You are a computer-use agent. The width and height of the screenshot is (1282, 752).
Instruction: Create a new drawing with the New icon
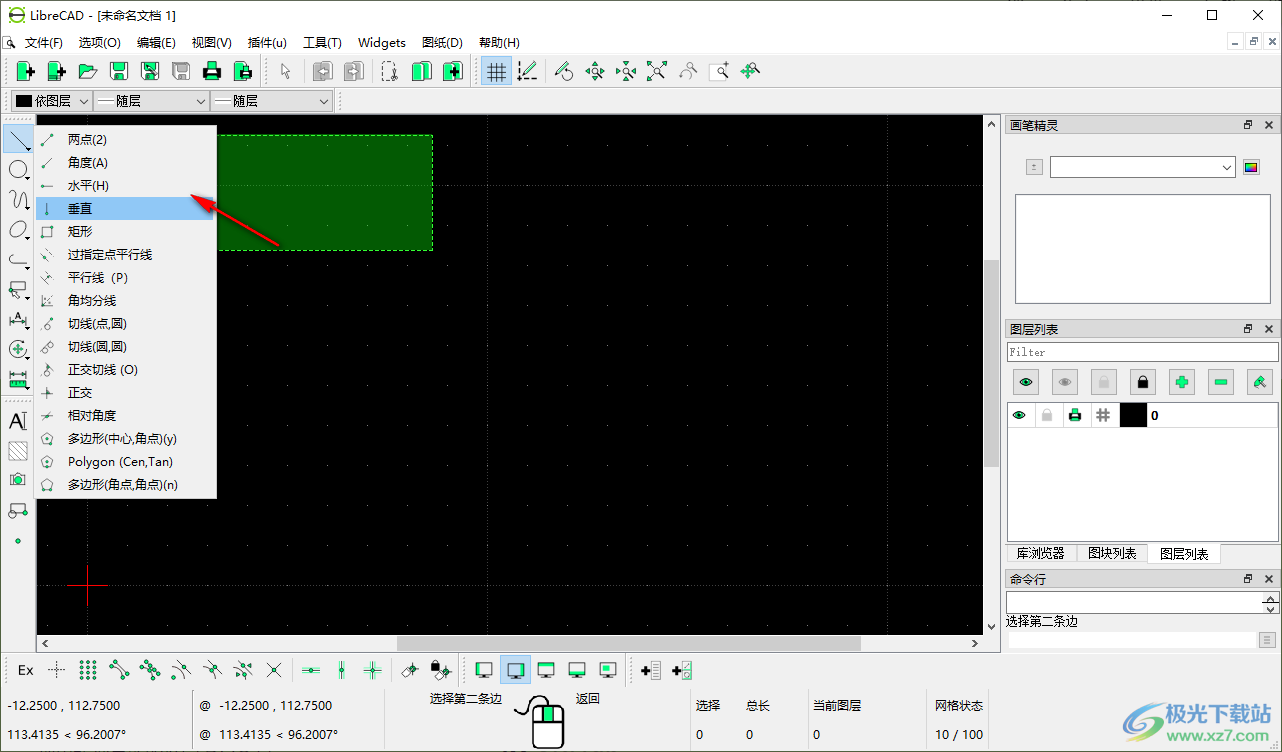(25, 71)
